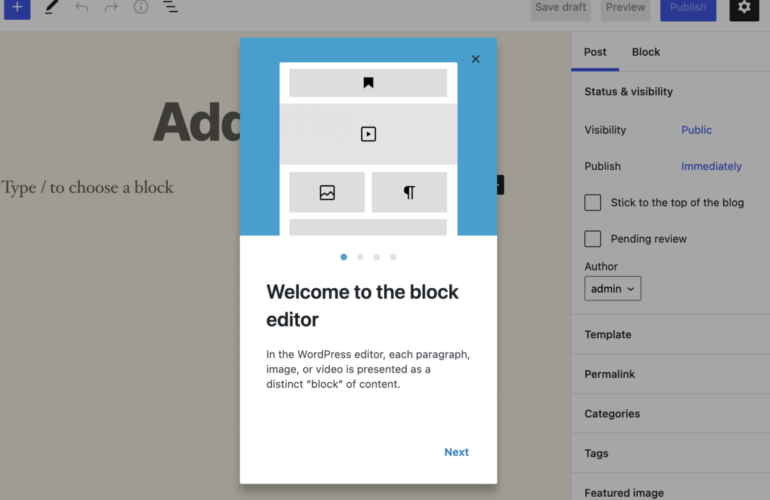Select the Tools pencil icon
The image size is (770, 500).
tap(51, 7)
